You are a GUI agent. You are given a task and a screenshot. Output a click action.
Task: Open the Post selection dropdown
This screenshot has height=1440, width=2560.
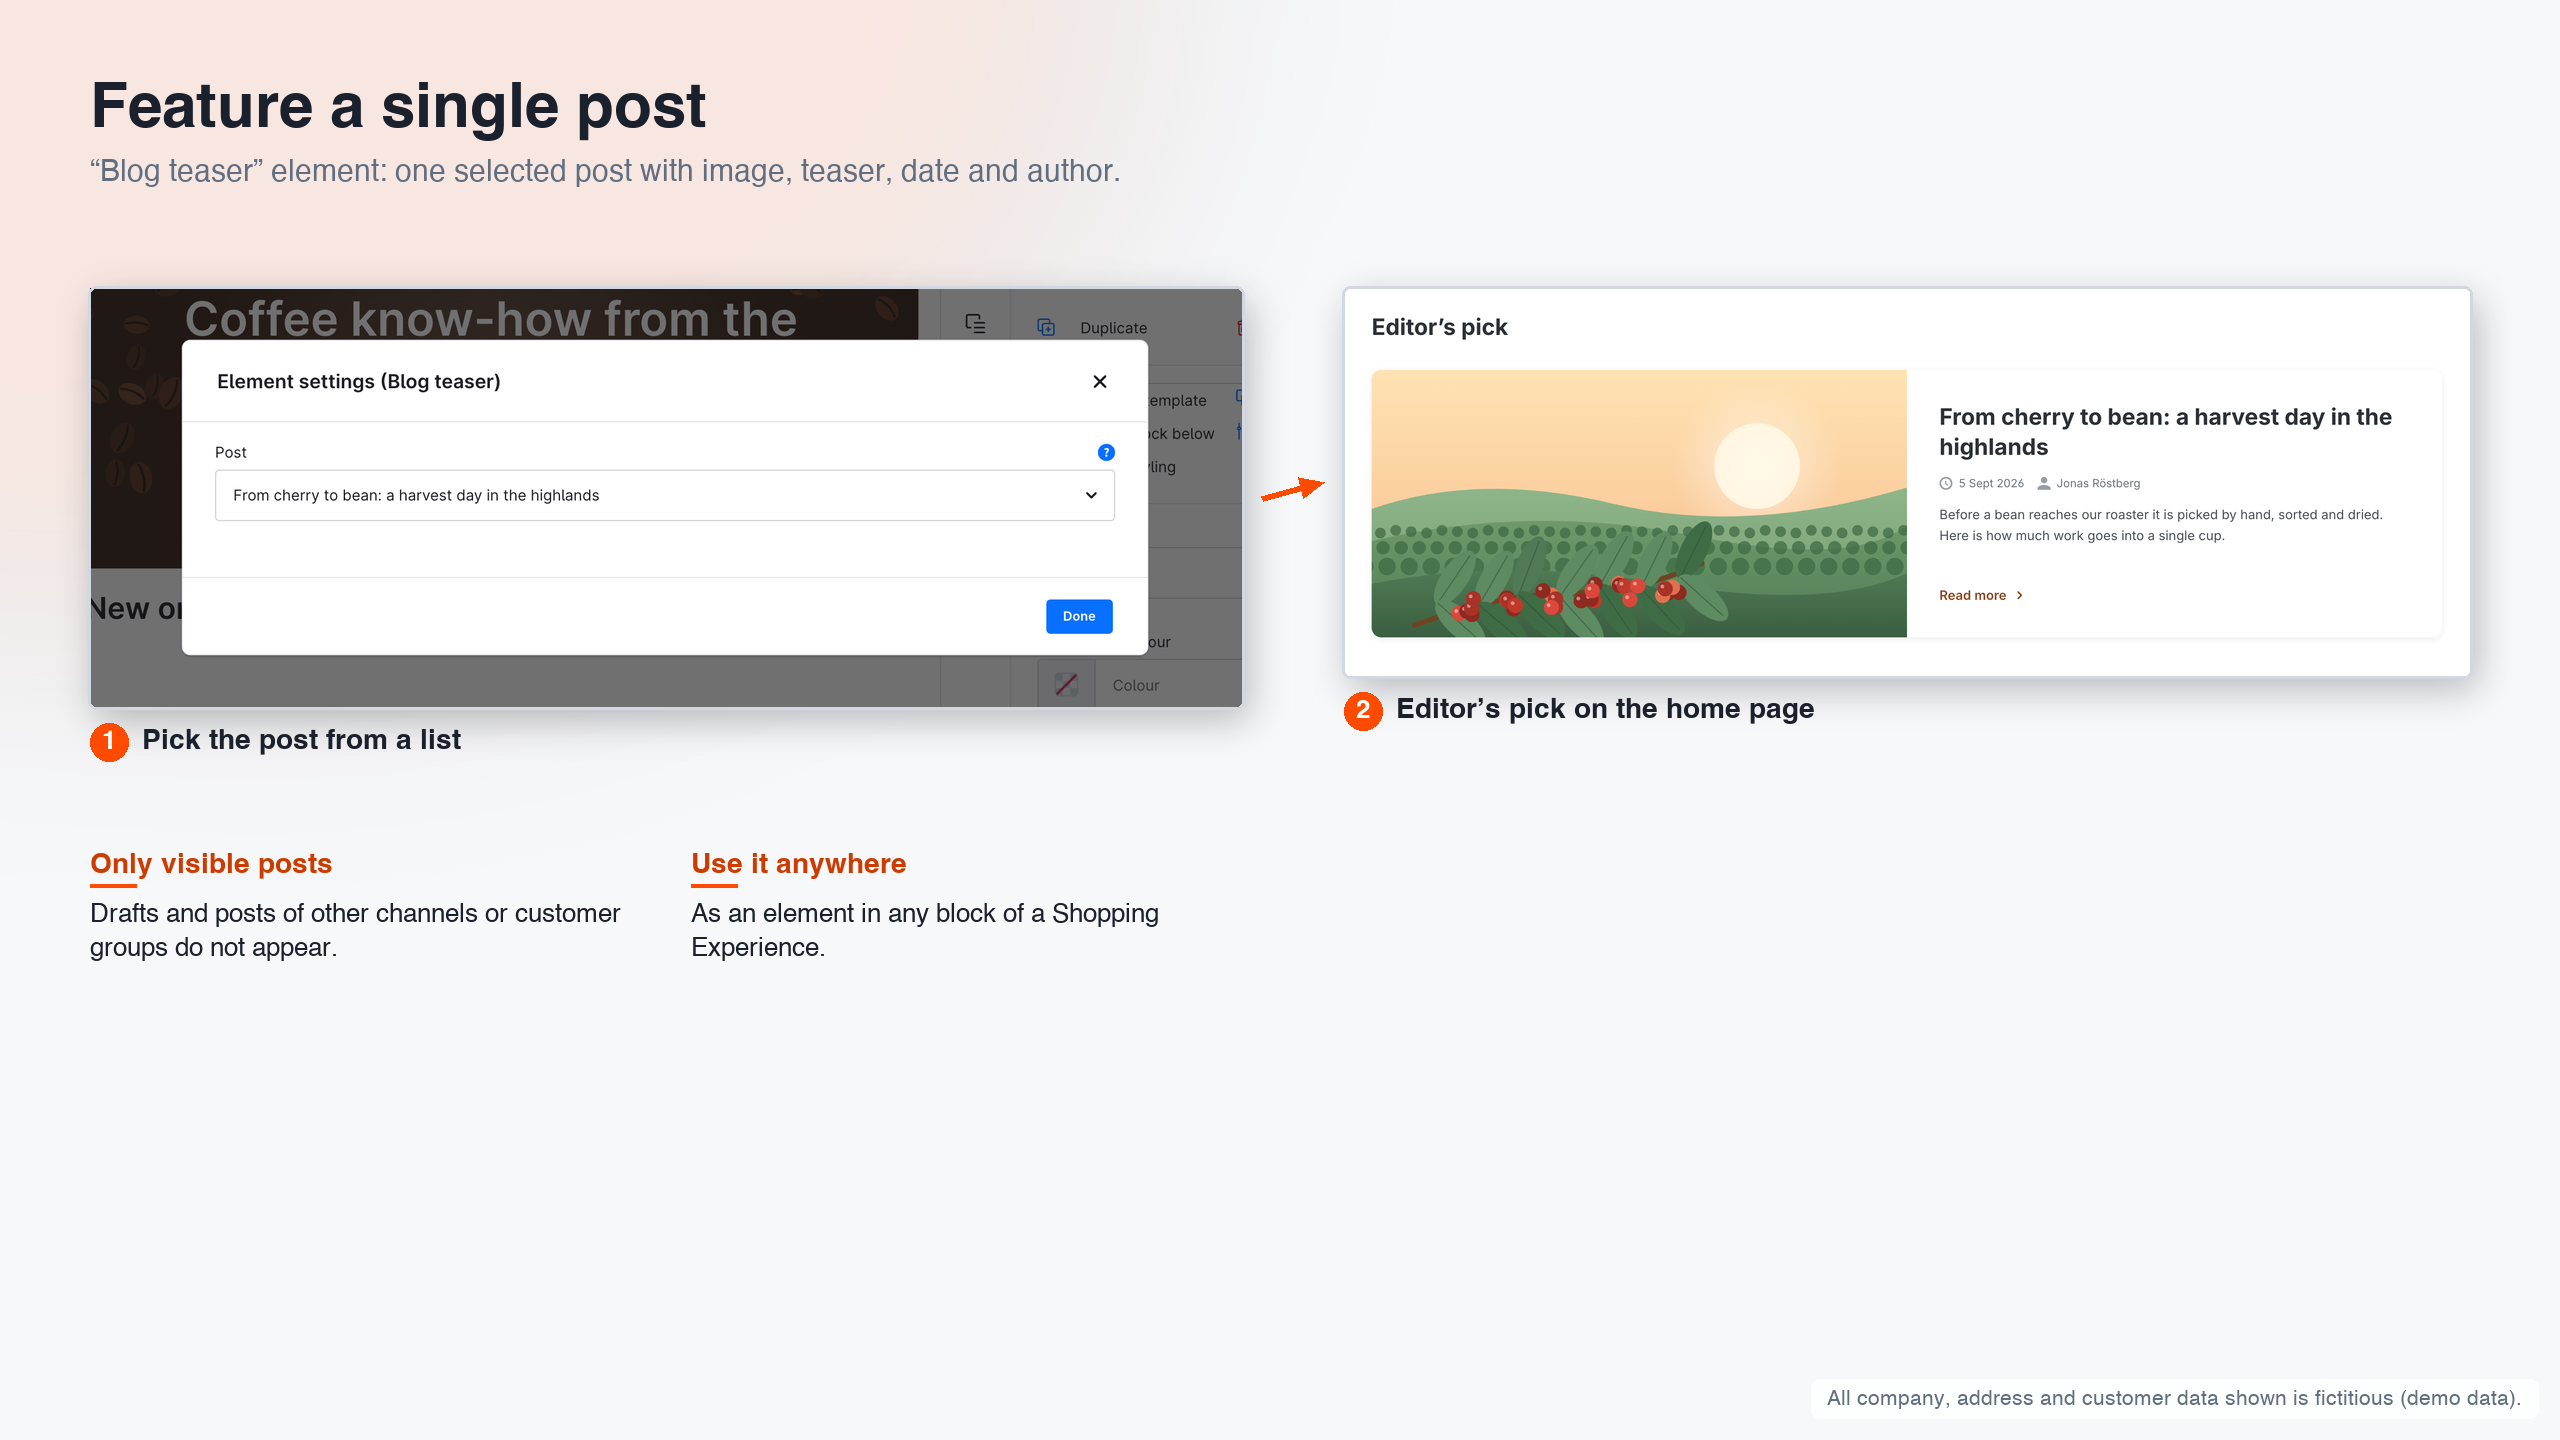point(664,495)
